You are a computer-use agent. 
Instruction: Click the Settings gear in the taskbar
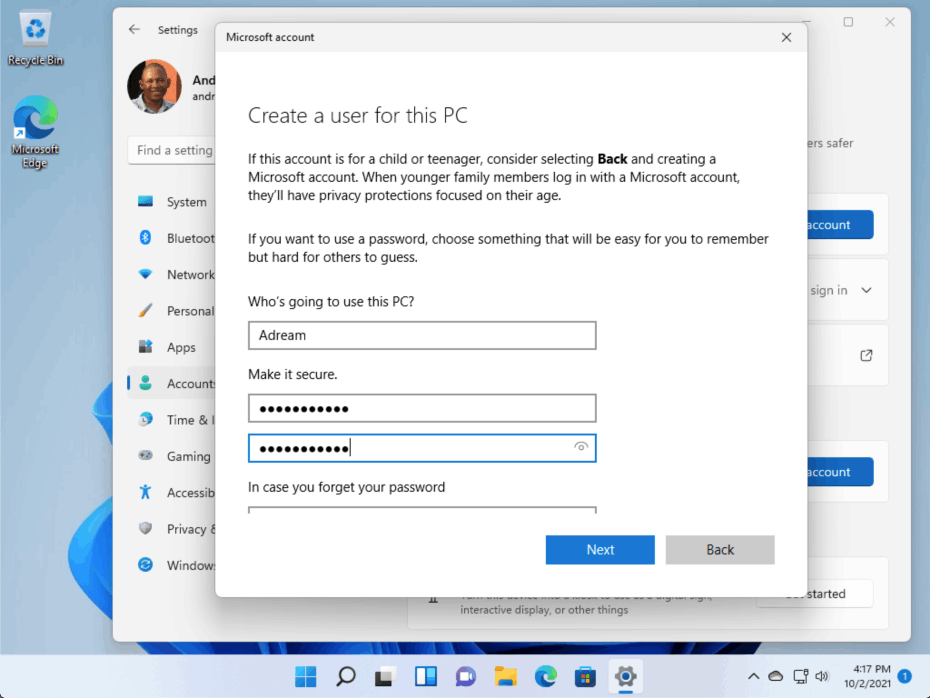tap(625, 677)
